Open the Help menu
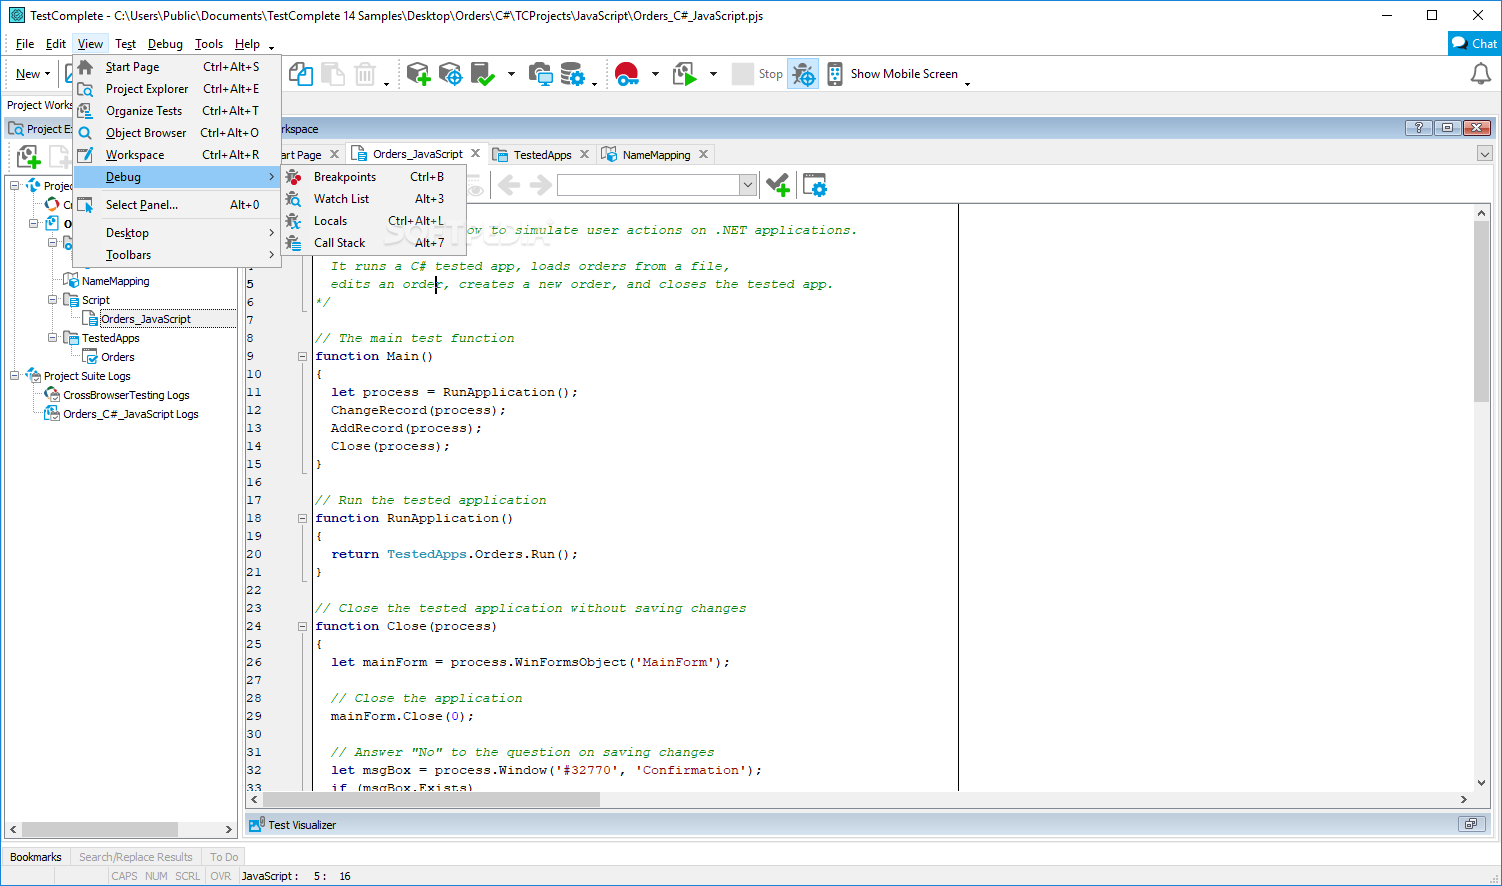The image size is (1502, 886). coord(247,44)
